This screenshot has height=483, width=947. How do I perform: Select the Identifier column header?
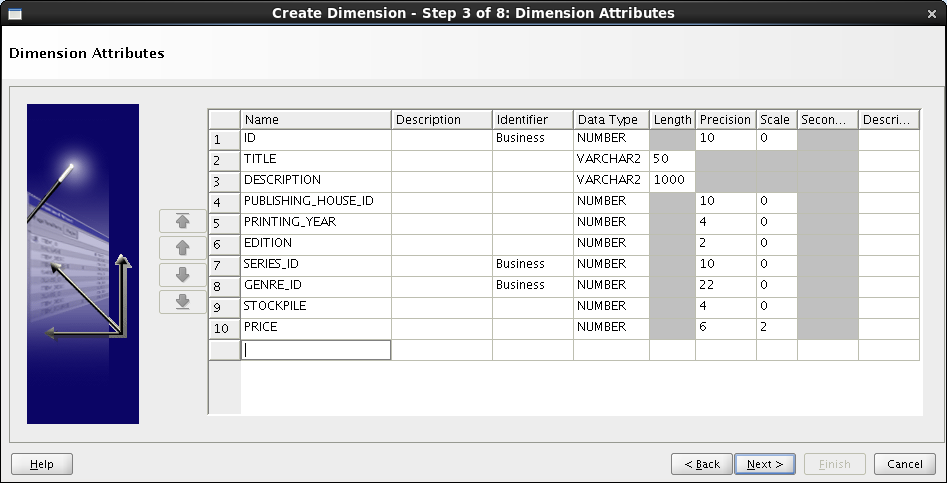click(x=533, y=120)
